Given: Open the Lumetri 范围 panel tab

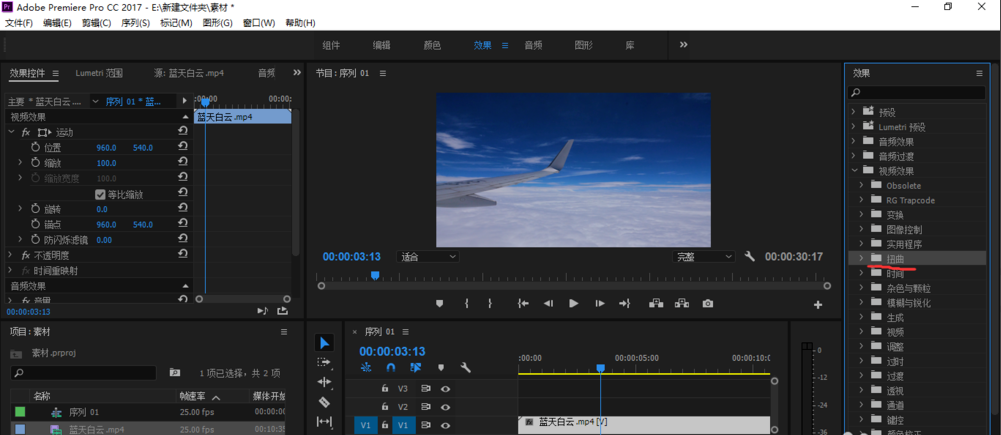Looking at the screenshot, I should [x=99, y=73].
